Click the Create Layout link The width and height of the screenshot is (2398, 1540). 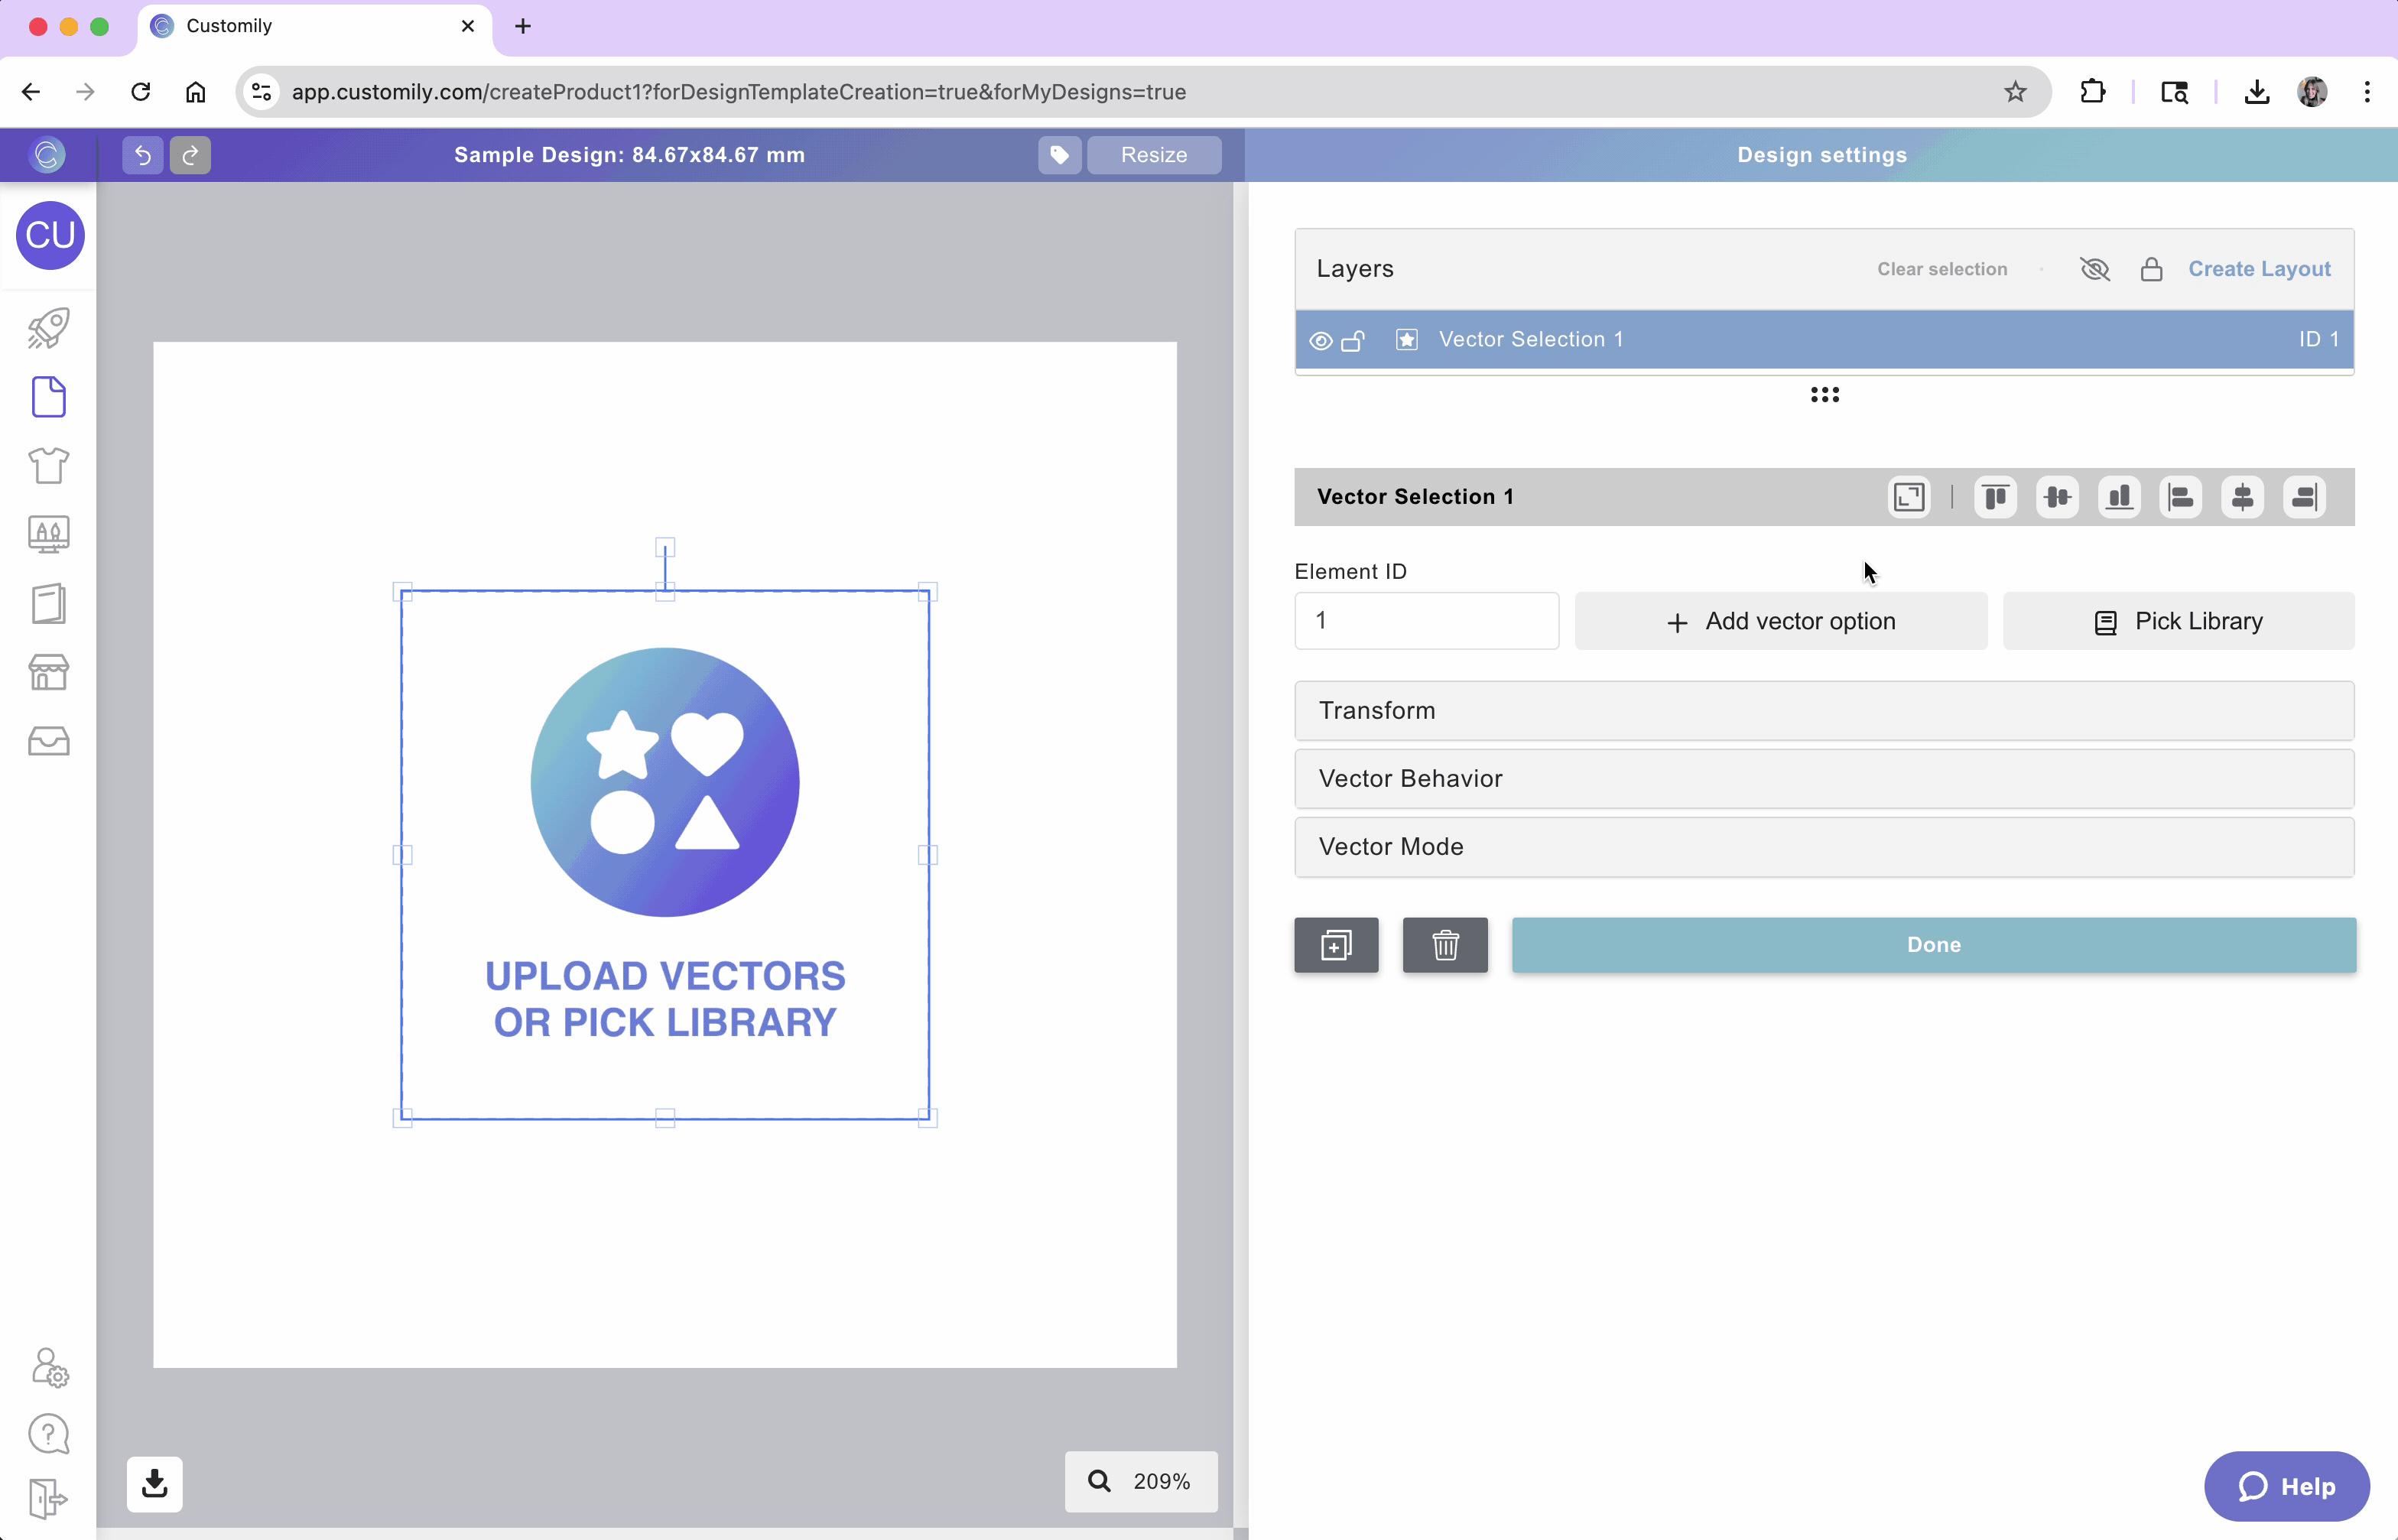pyautogui.click(x=2258, y=269)
